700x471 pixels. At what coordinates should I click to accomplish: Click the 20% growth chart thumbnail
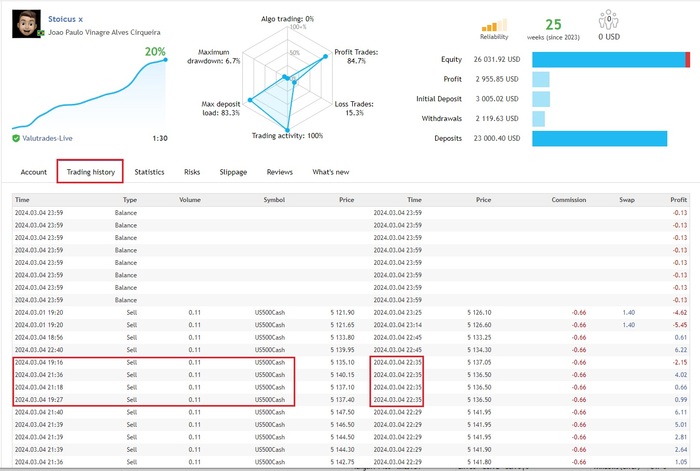point(88,90)
